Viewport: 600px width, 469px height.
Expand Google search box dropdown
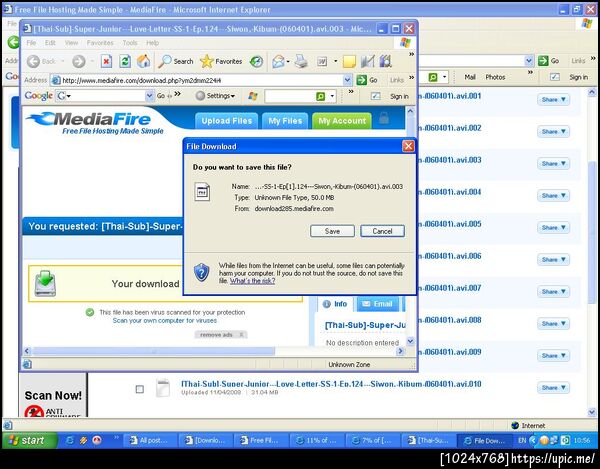tap(149, 96)
